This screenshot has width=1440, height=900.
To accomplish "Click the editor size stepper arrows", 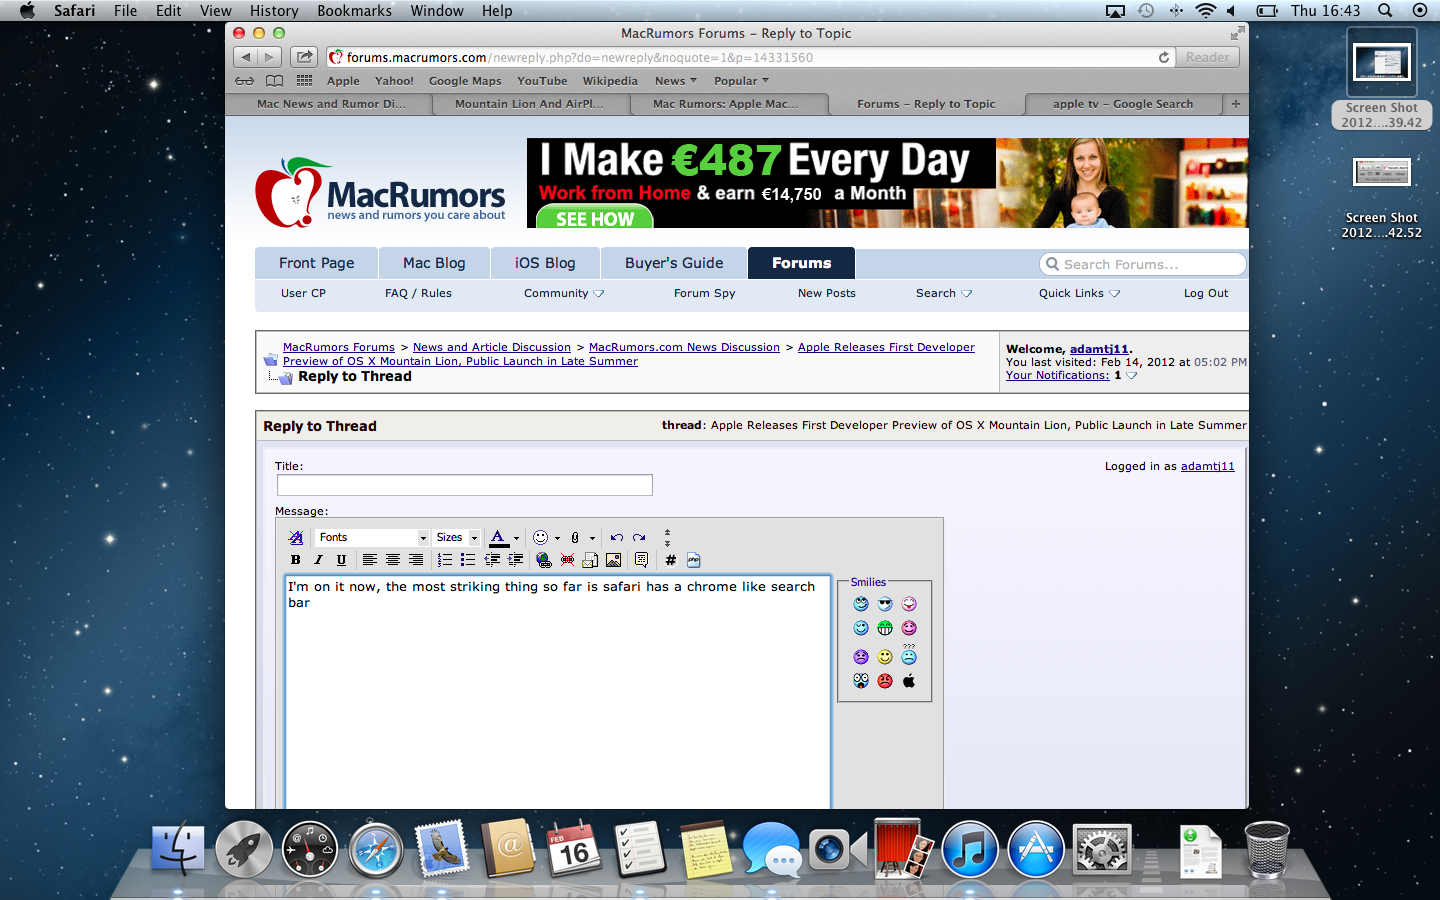I will click(667, 538).
